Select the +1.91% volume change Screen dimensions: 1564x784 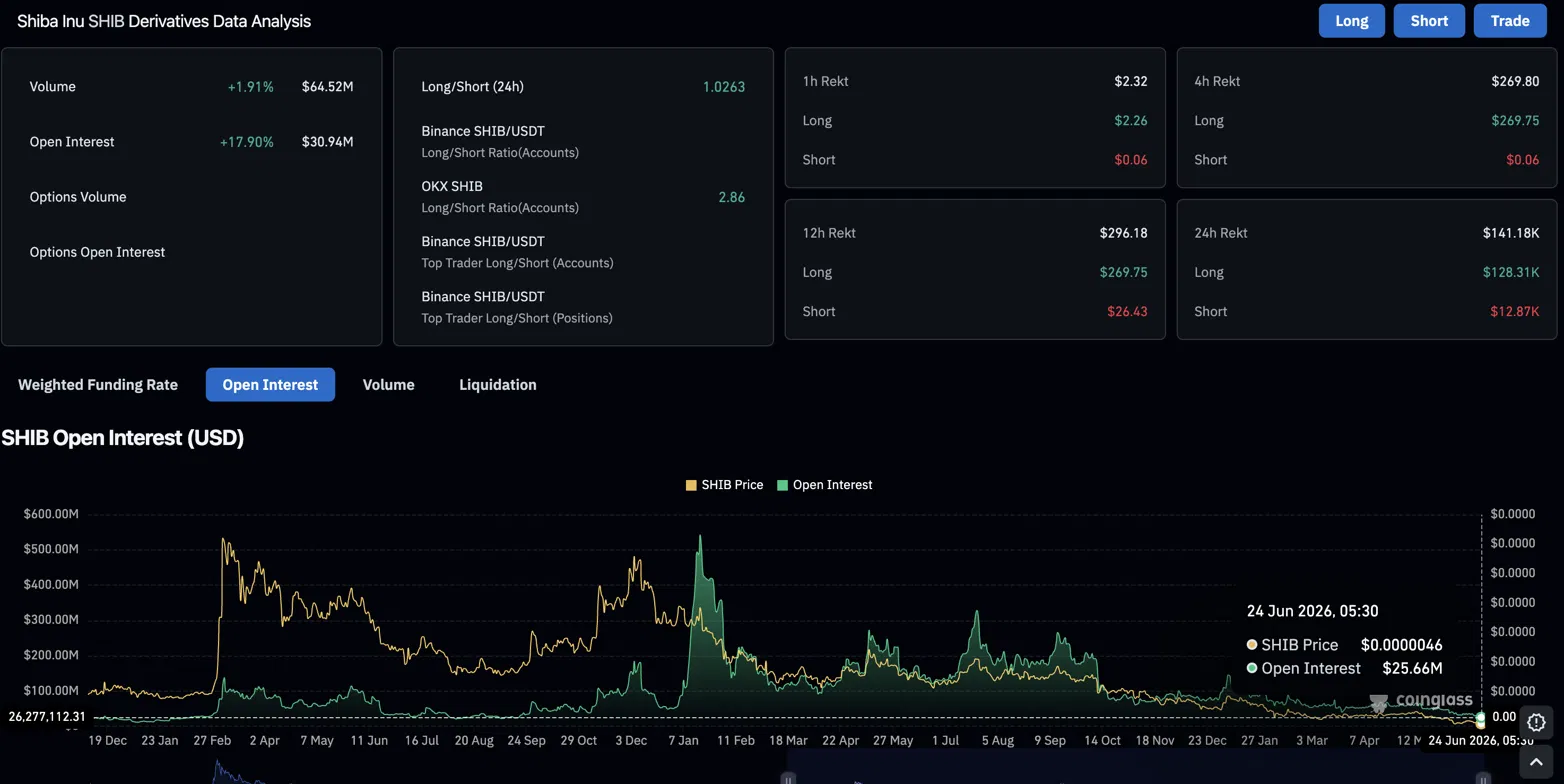point(251,87)
